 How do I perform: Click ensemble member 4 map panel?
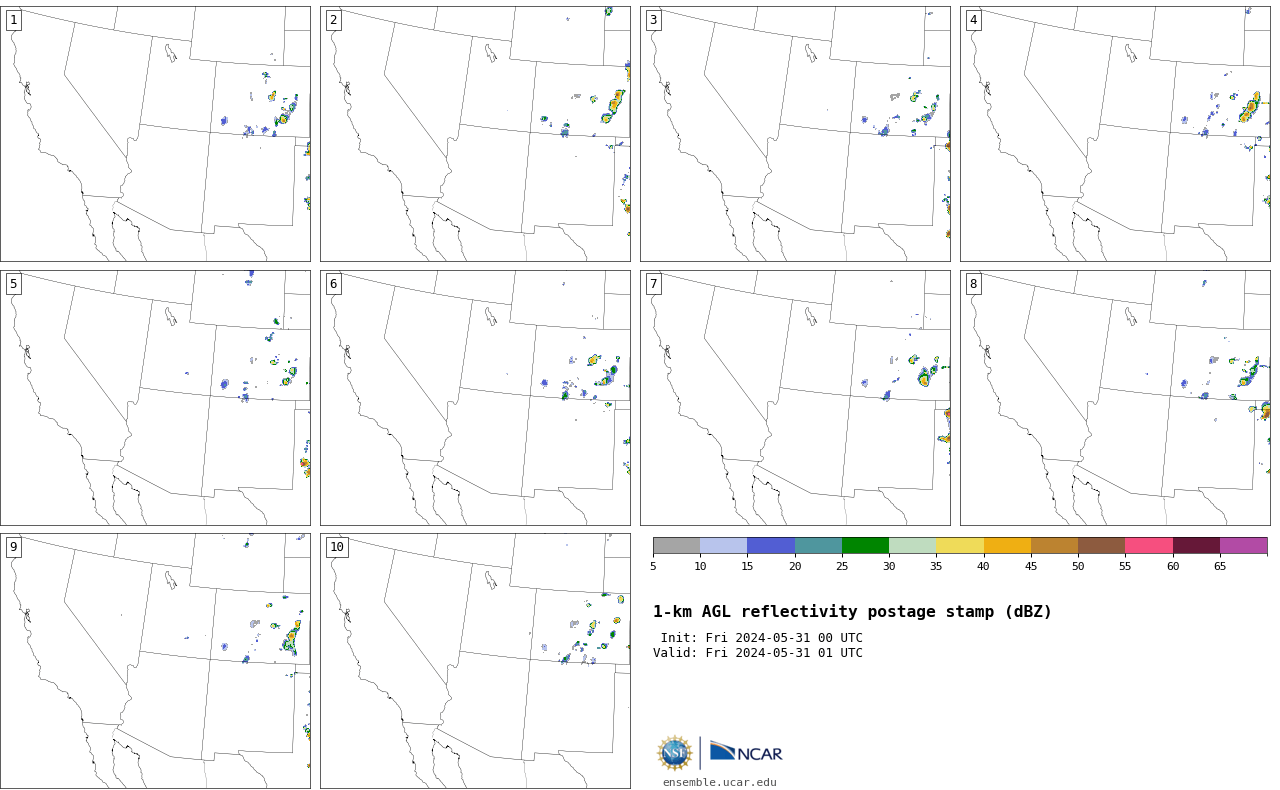(x=1115, y=134)
